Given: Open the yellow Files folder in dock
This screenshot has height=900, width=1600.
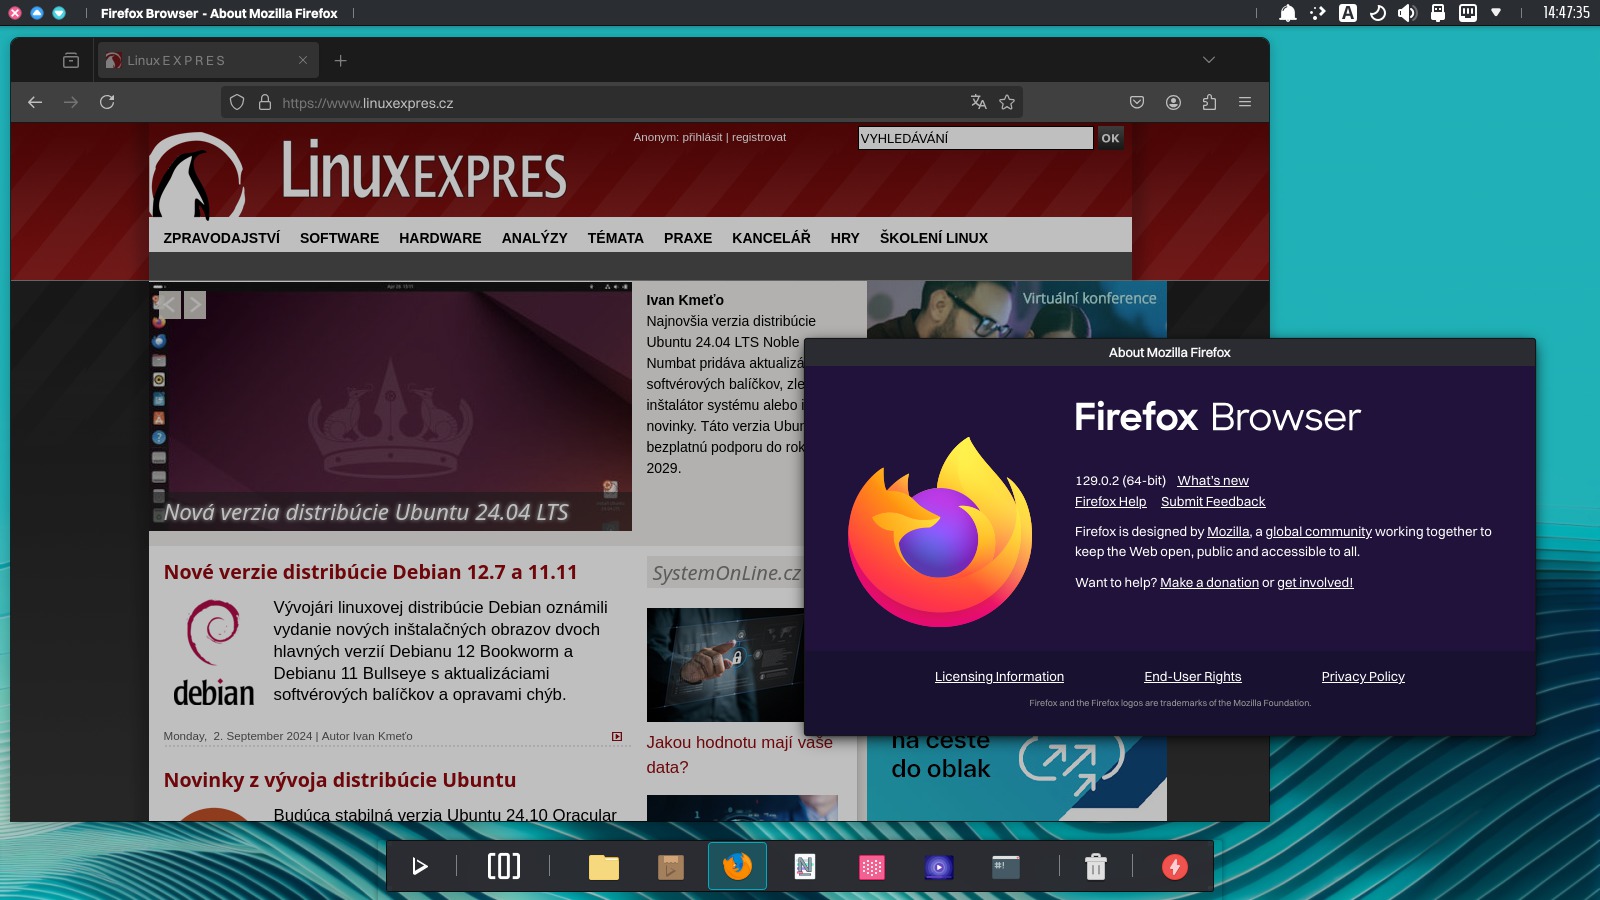Looking at the screenshot, I should pyautogui.click(x=604, y=867).
